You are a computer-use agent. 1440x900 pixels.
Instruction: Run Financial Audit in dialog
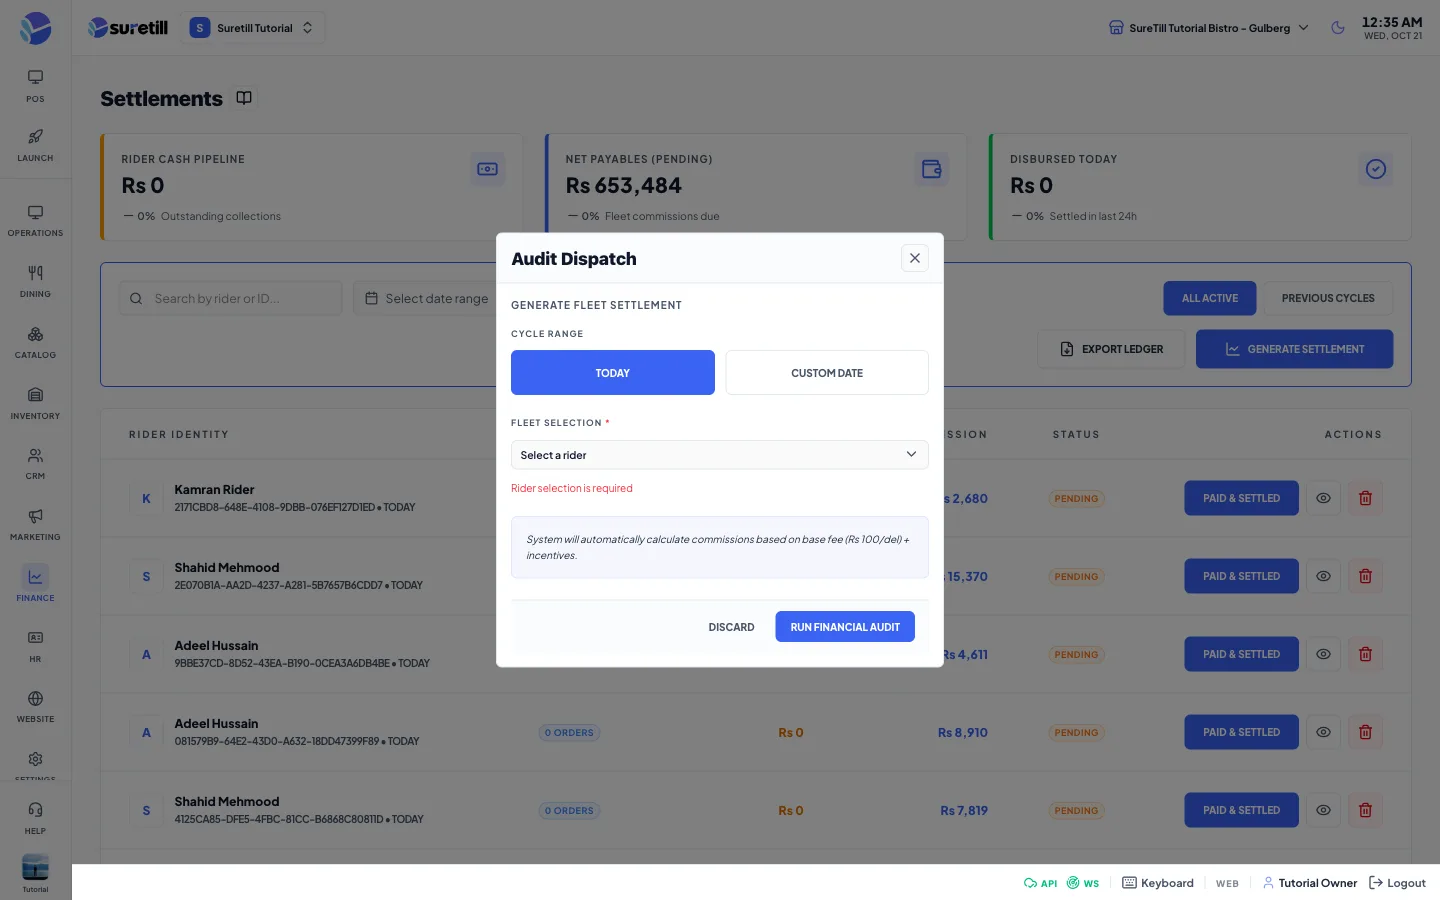click(x=845, y=627)
